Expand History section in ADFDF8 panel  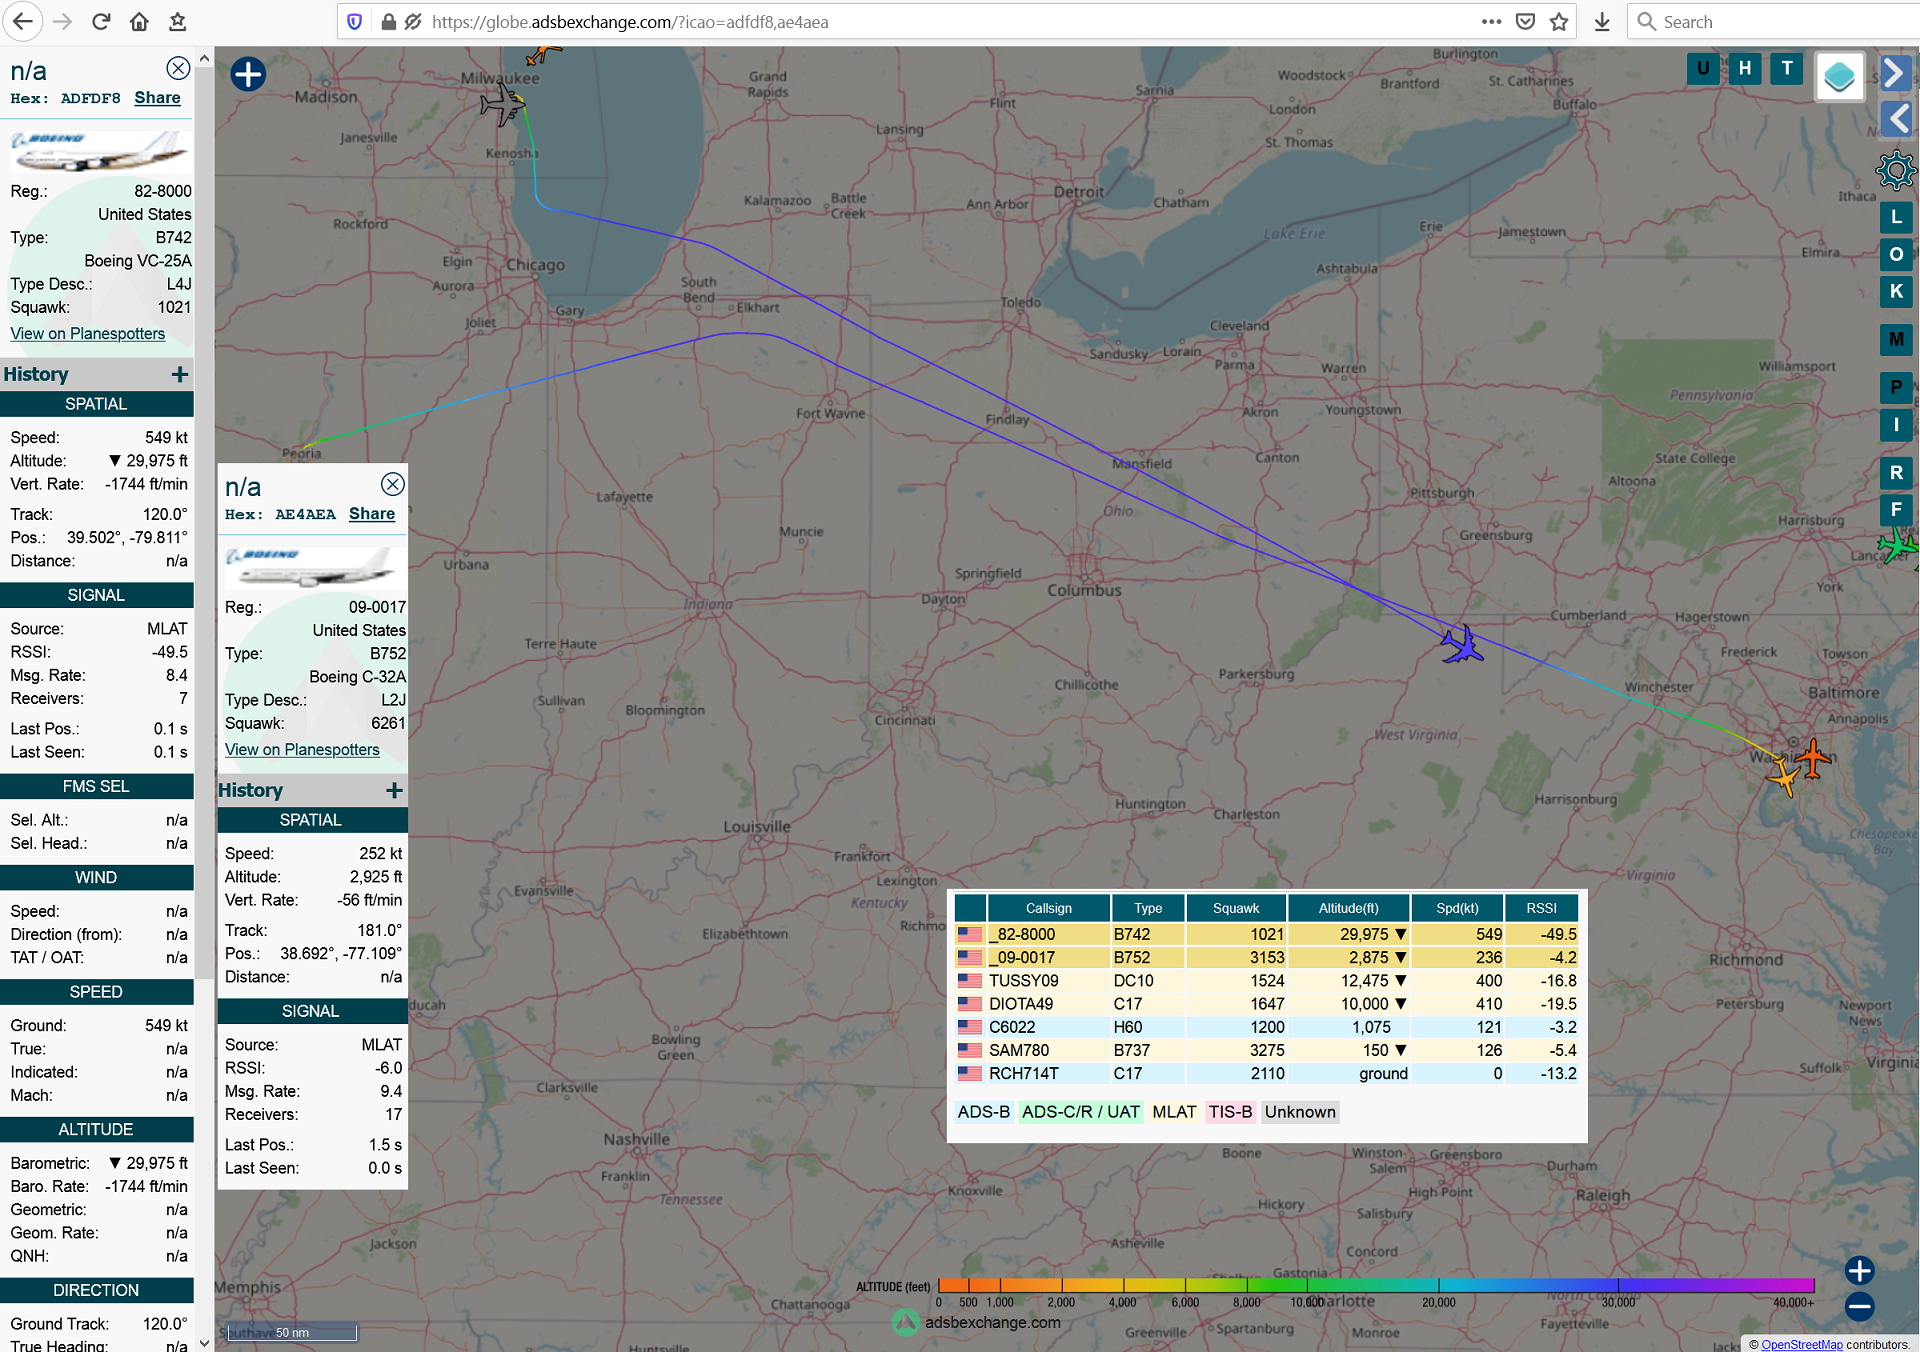coord(180,374)
